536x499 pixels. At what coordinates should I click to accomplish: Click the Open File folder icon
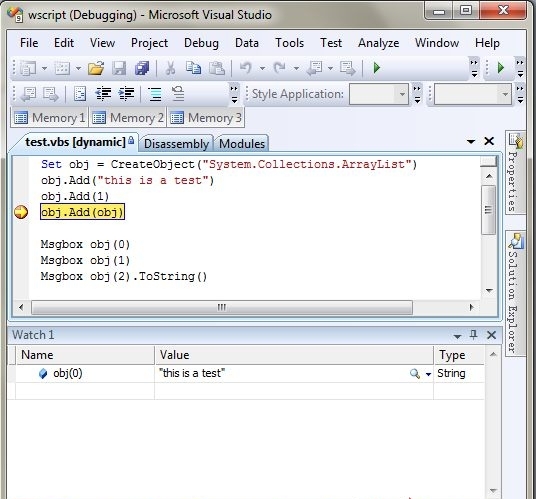pyautogui.click(x=96, y=68)
